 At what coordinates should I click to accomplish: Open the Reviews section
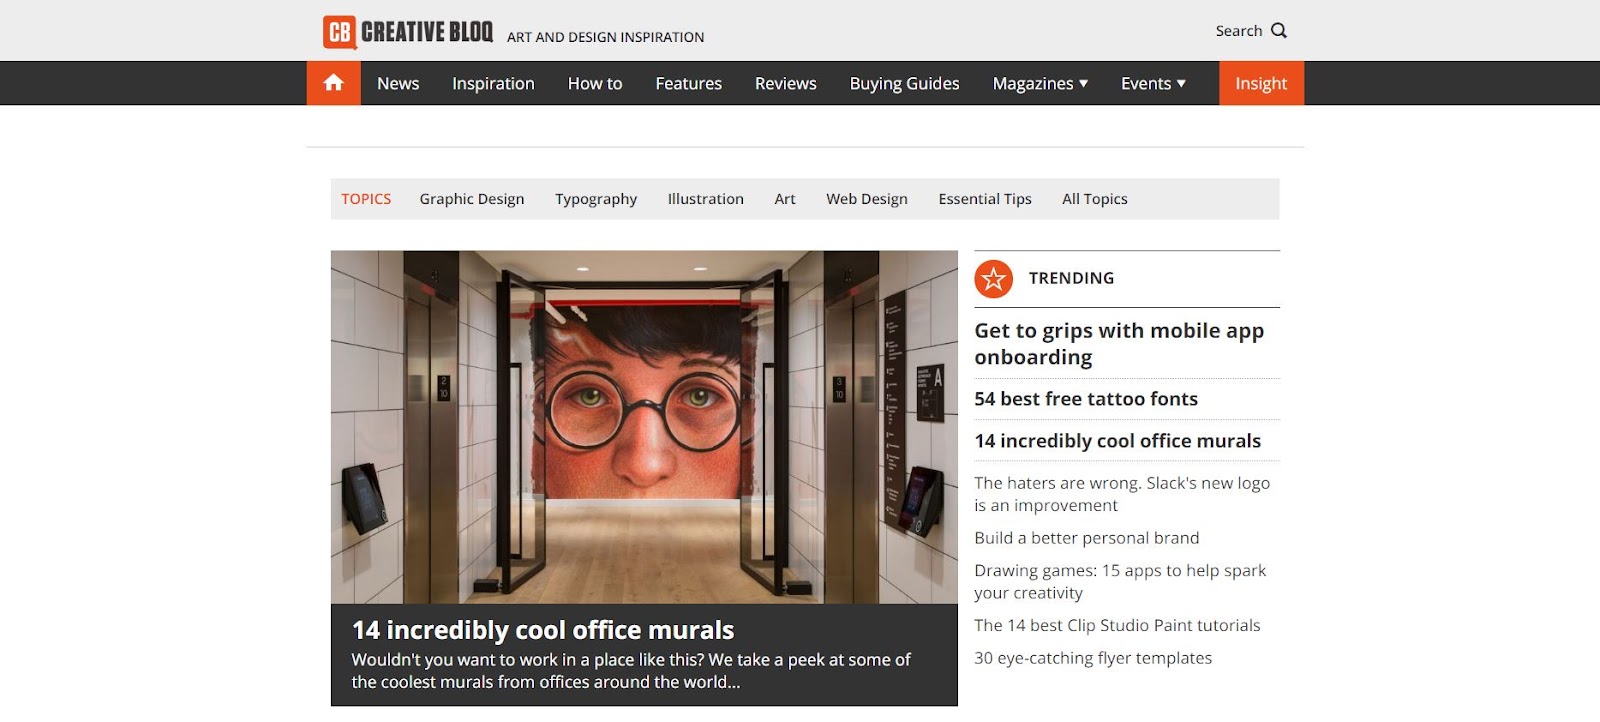(785, 84)
